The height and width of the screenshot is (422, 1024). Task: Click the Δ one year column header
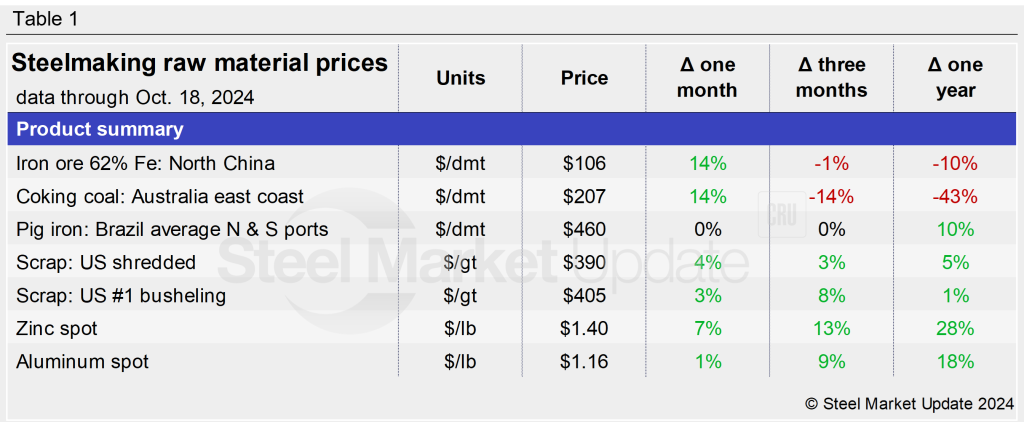click(x=954, y=78)
